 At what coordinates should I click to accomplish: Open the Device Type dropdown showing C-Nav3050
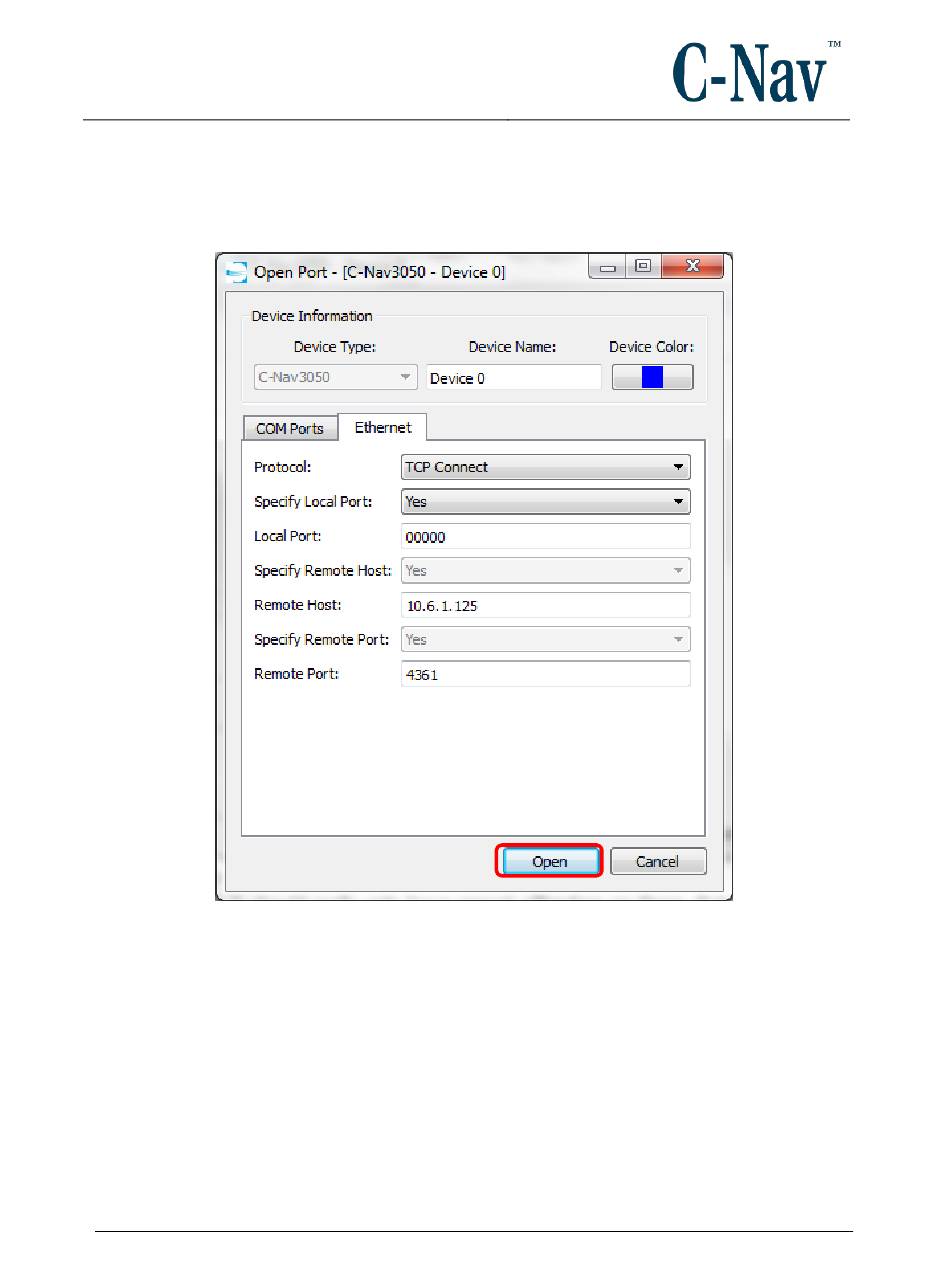[335, 378]
